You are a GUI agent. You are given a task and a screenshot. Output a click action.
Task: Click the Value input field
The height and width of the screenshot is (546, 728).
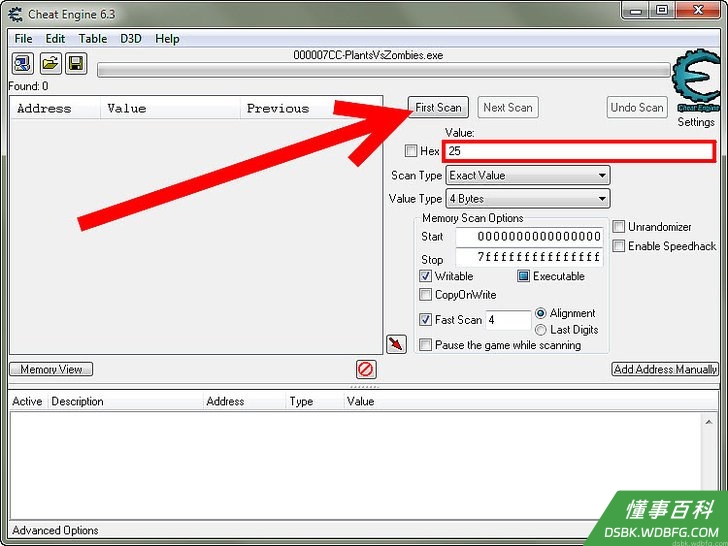pyautogui.click(x=578, y=151)
